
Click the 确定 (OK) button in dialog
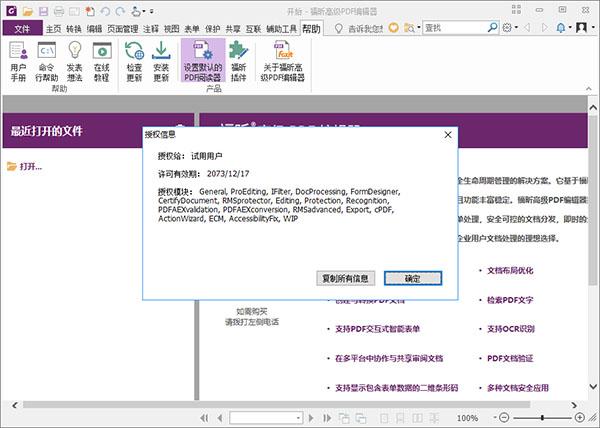(x=412, y=278)
